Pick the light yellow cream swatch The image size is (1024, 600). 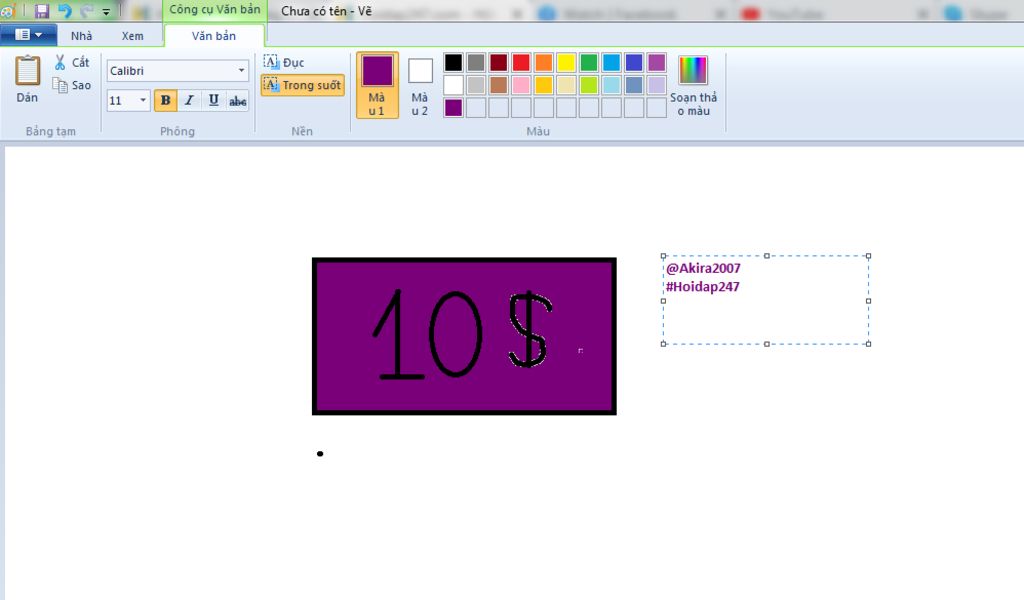[566, 85]
